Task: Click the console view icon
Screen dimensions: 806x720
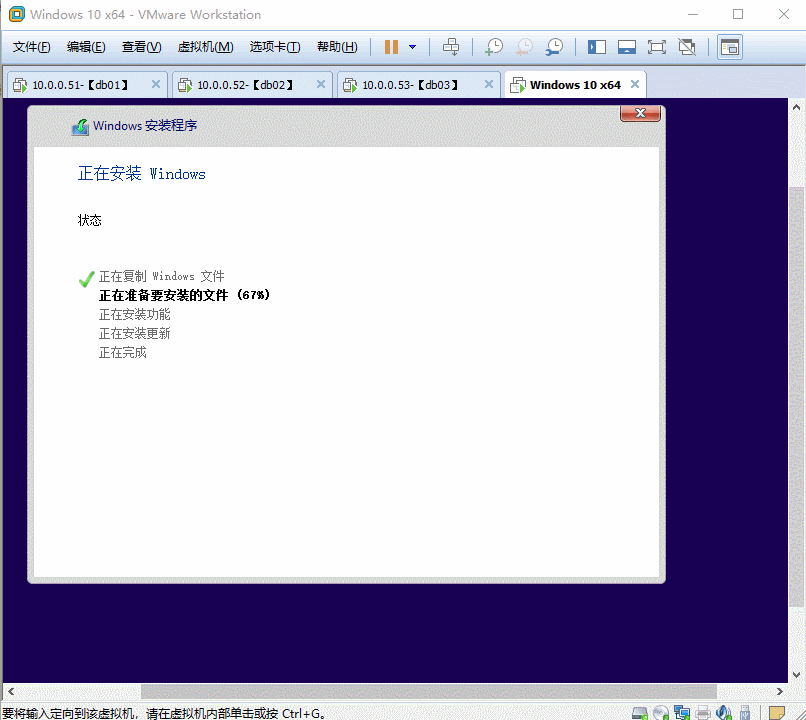Action: pos(730,47)
